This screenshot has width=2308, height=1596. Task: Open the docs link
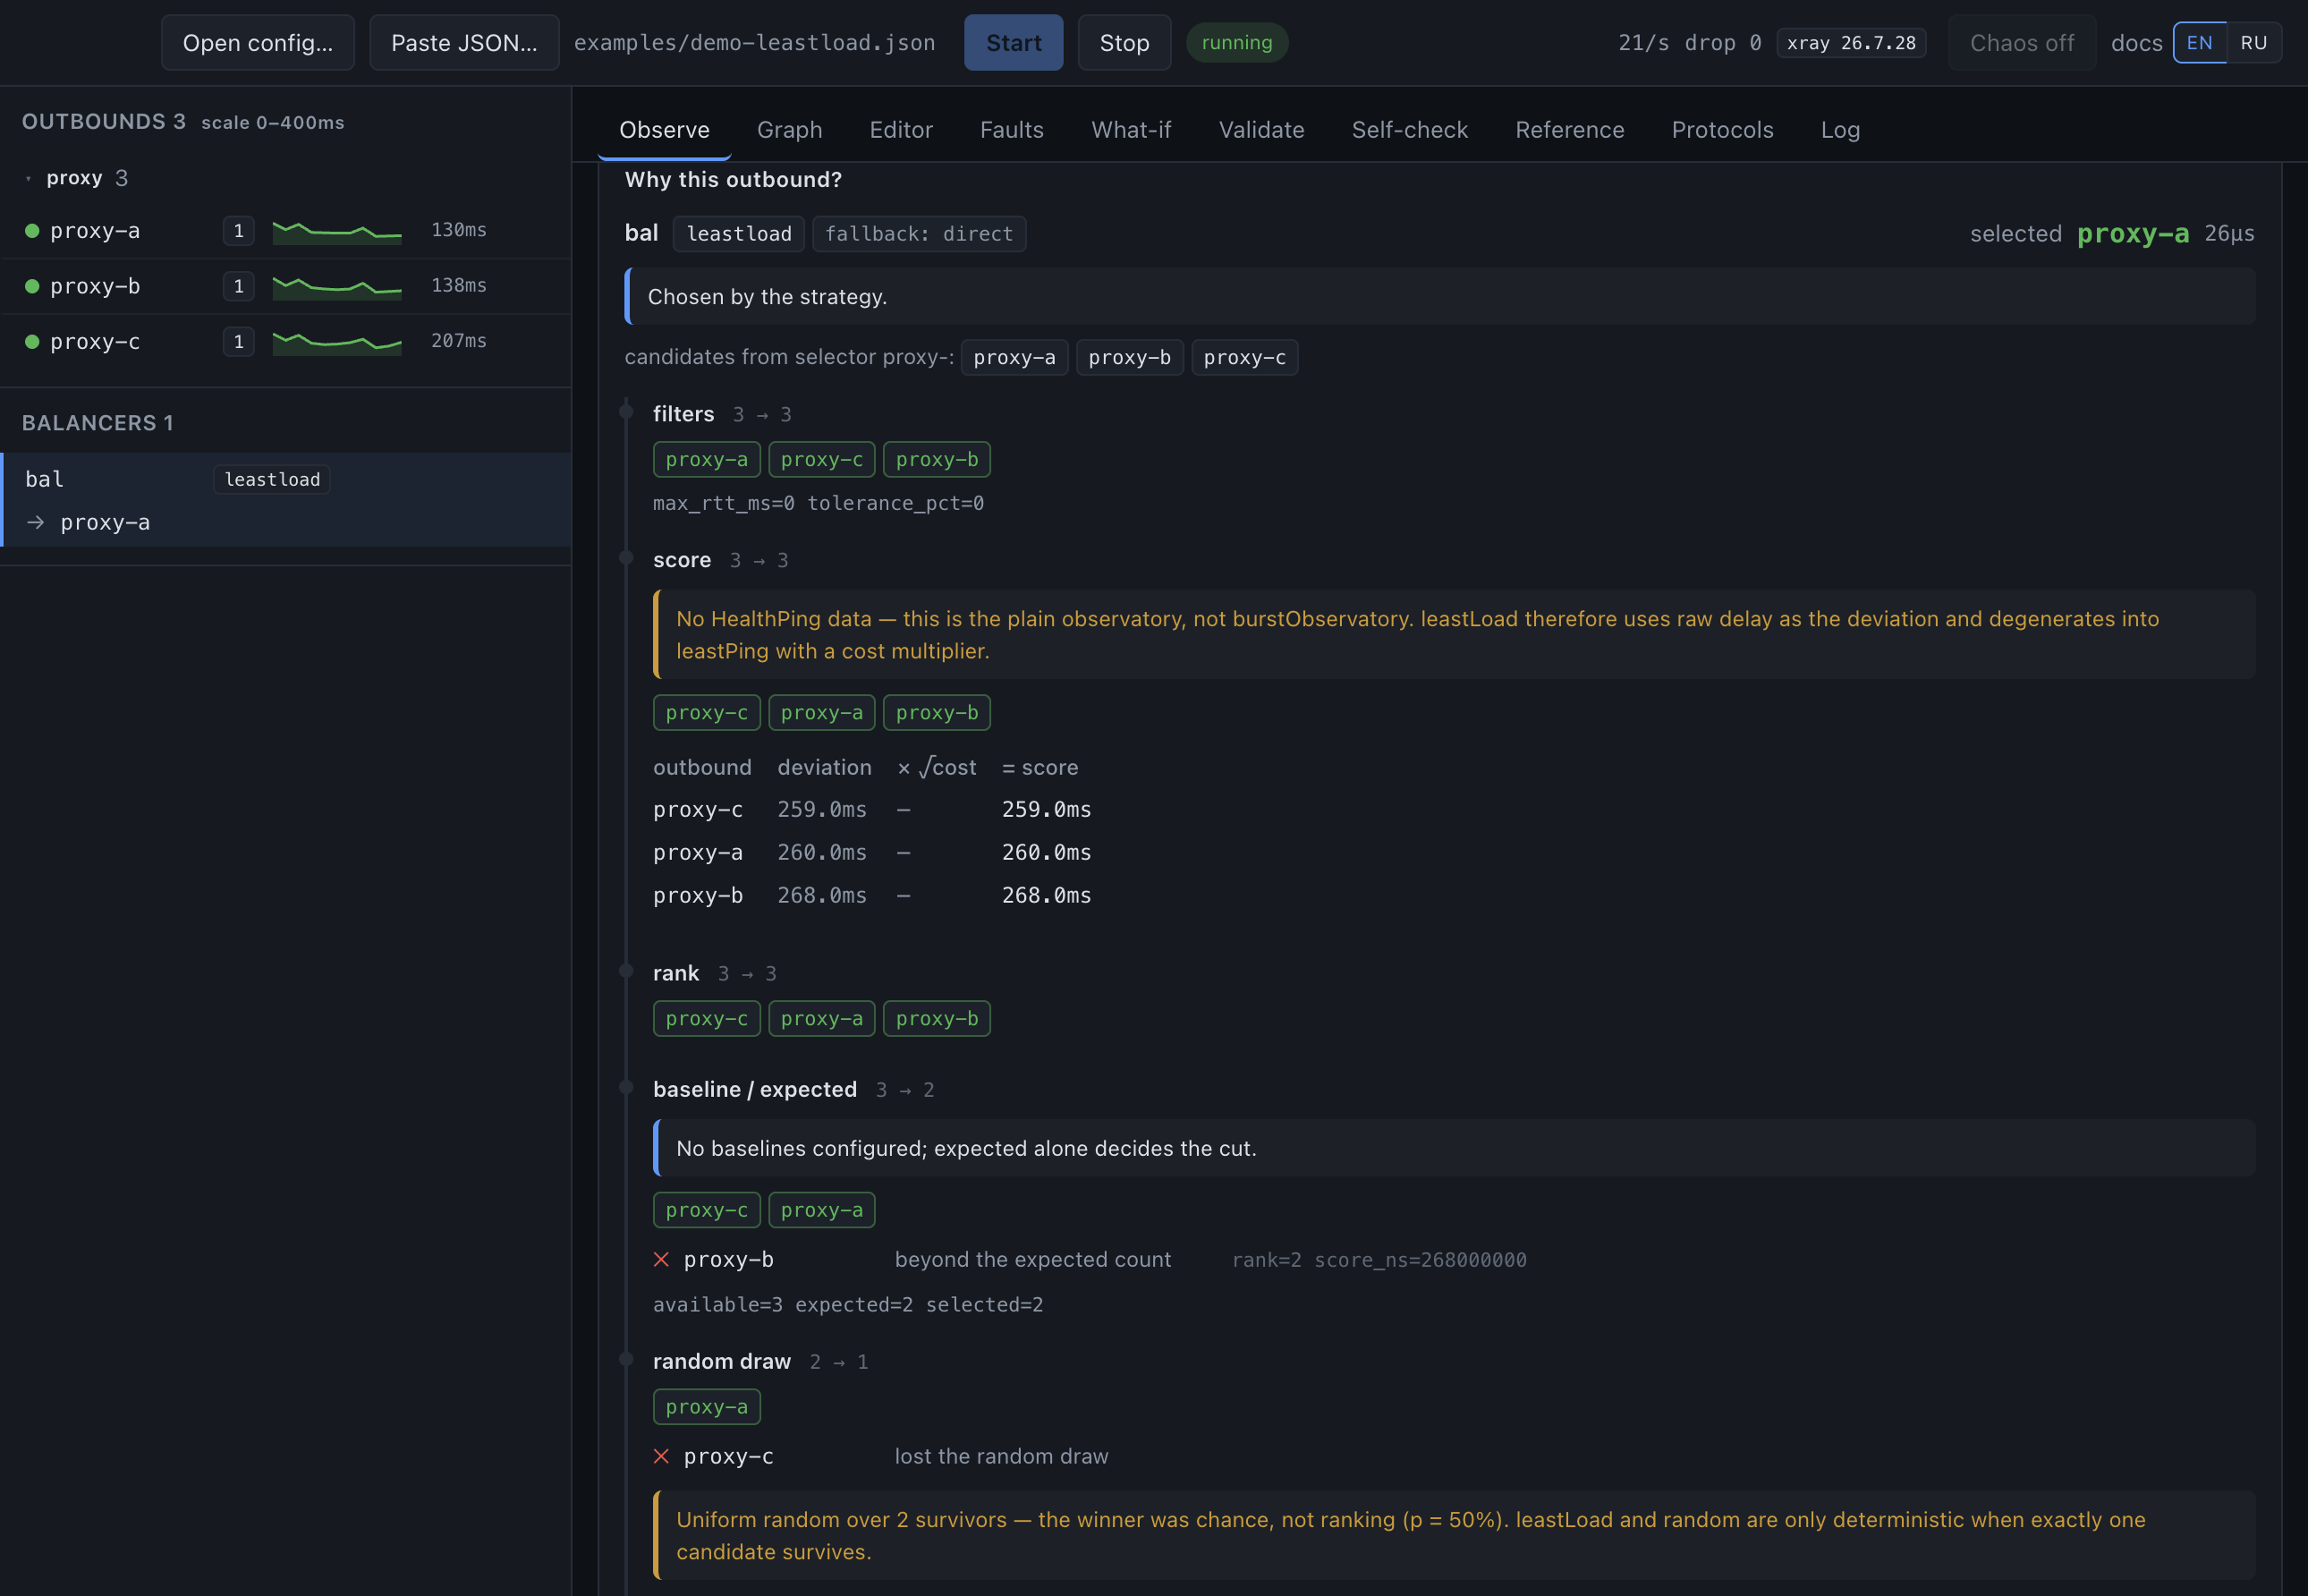2137,43
